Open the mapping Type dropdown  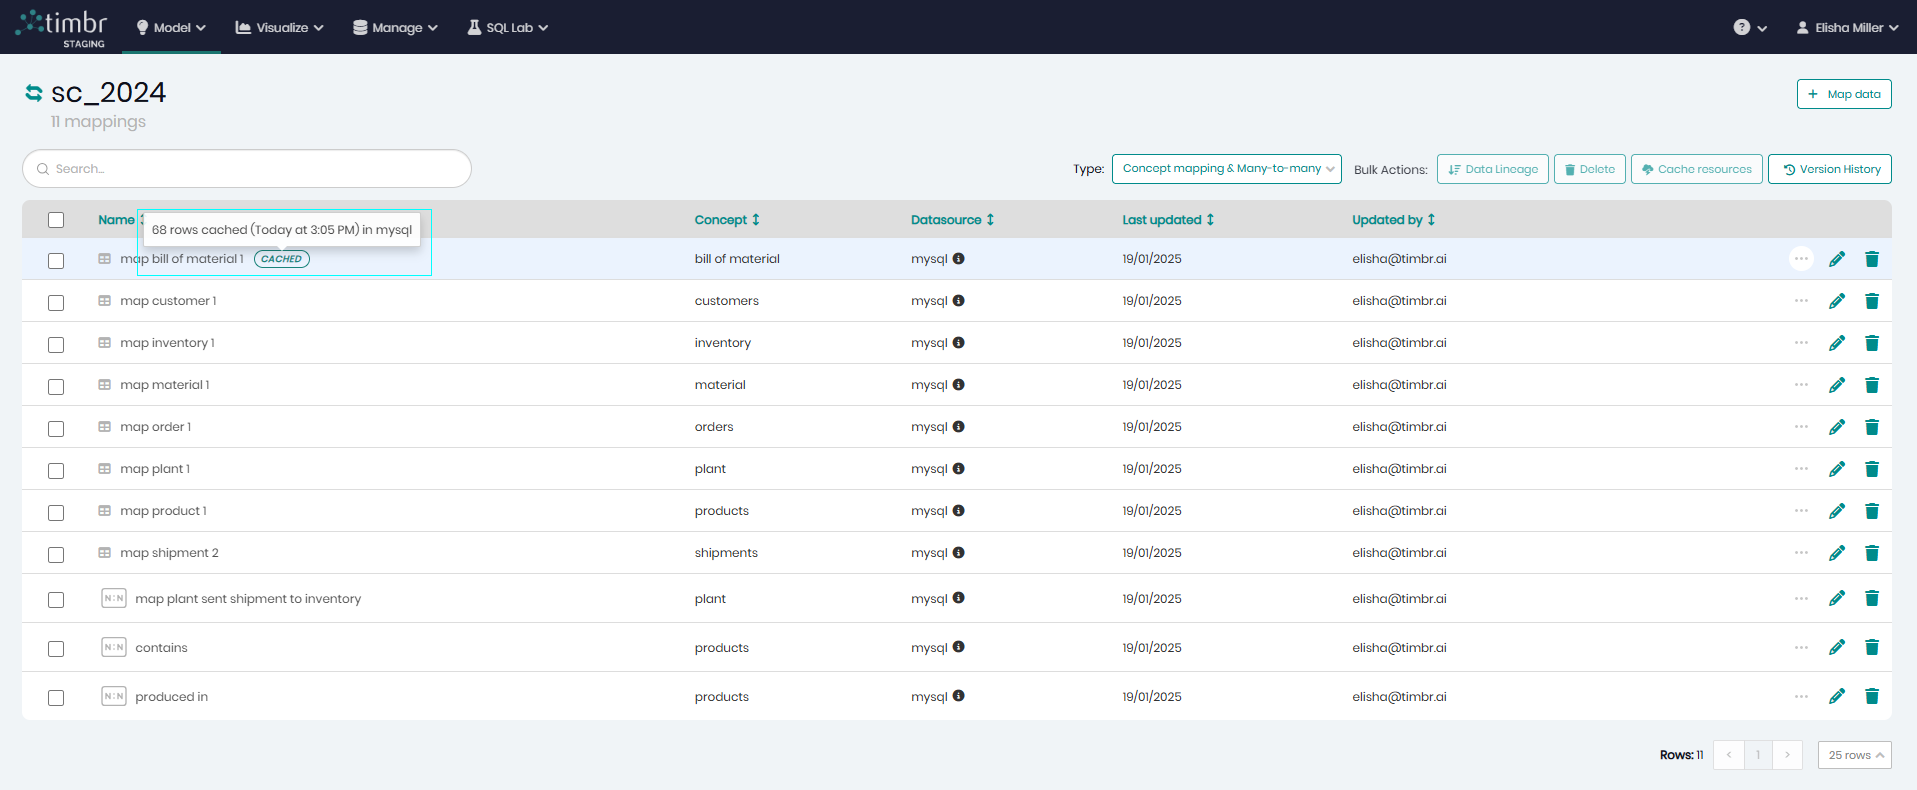click(x=1227, y=169)
